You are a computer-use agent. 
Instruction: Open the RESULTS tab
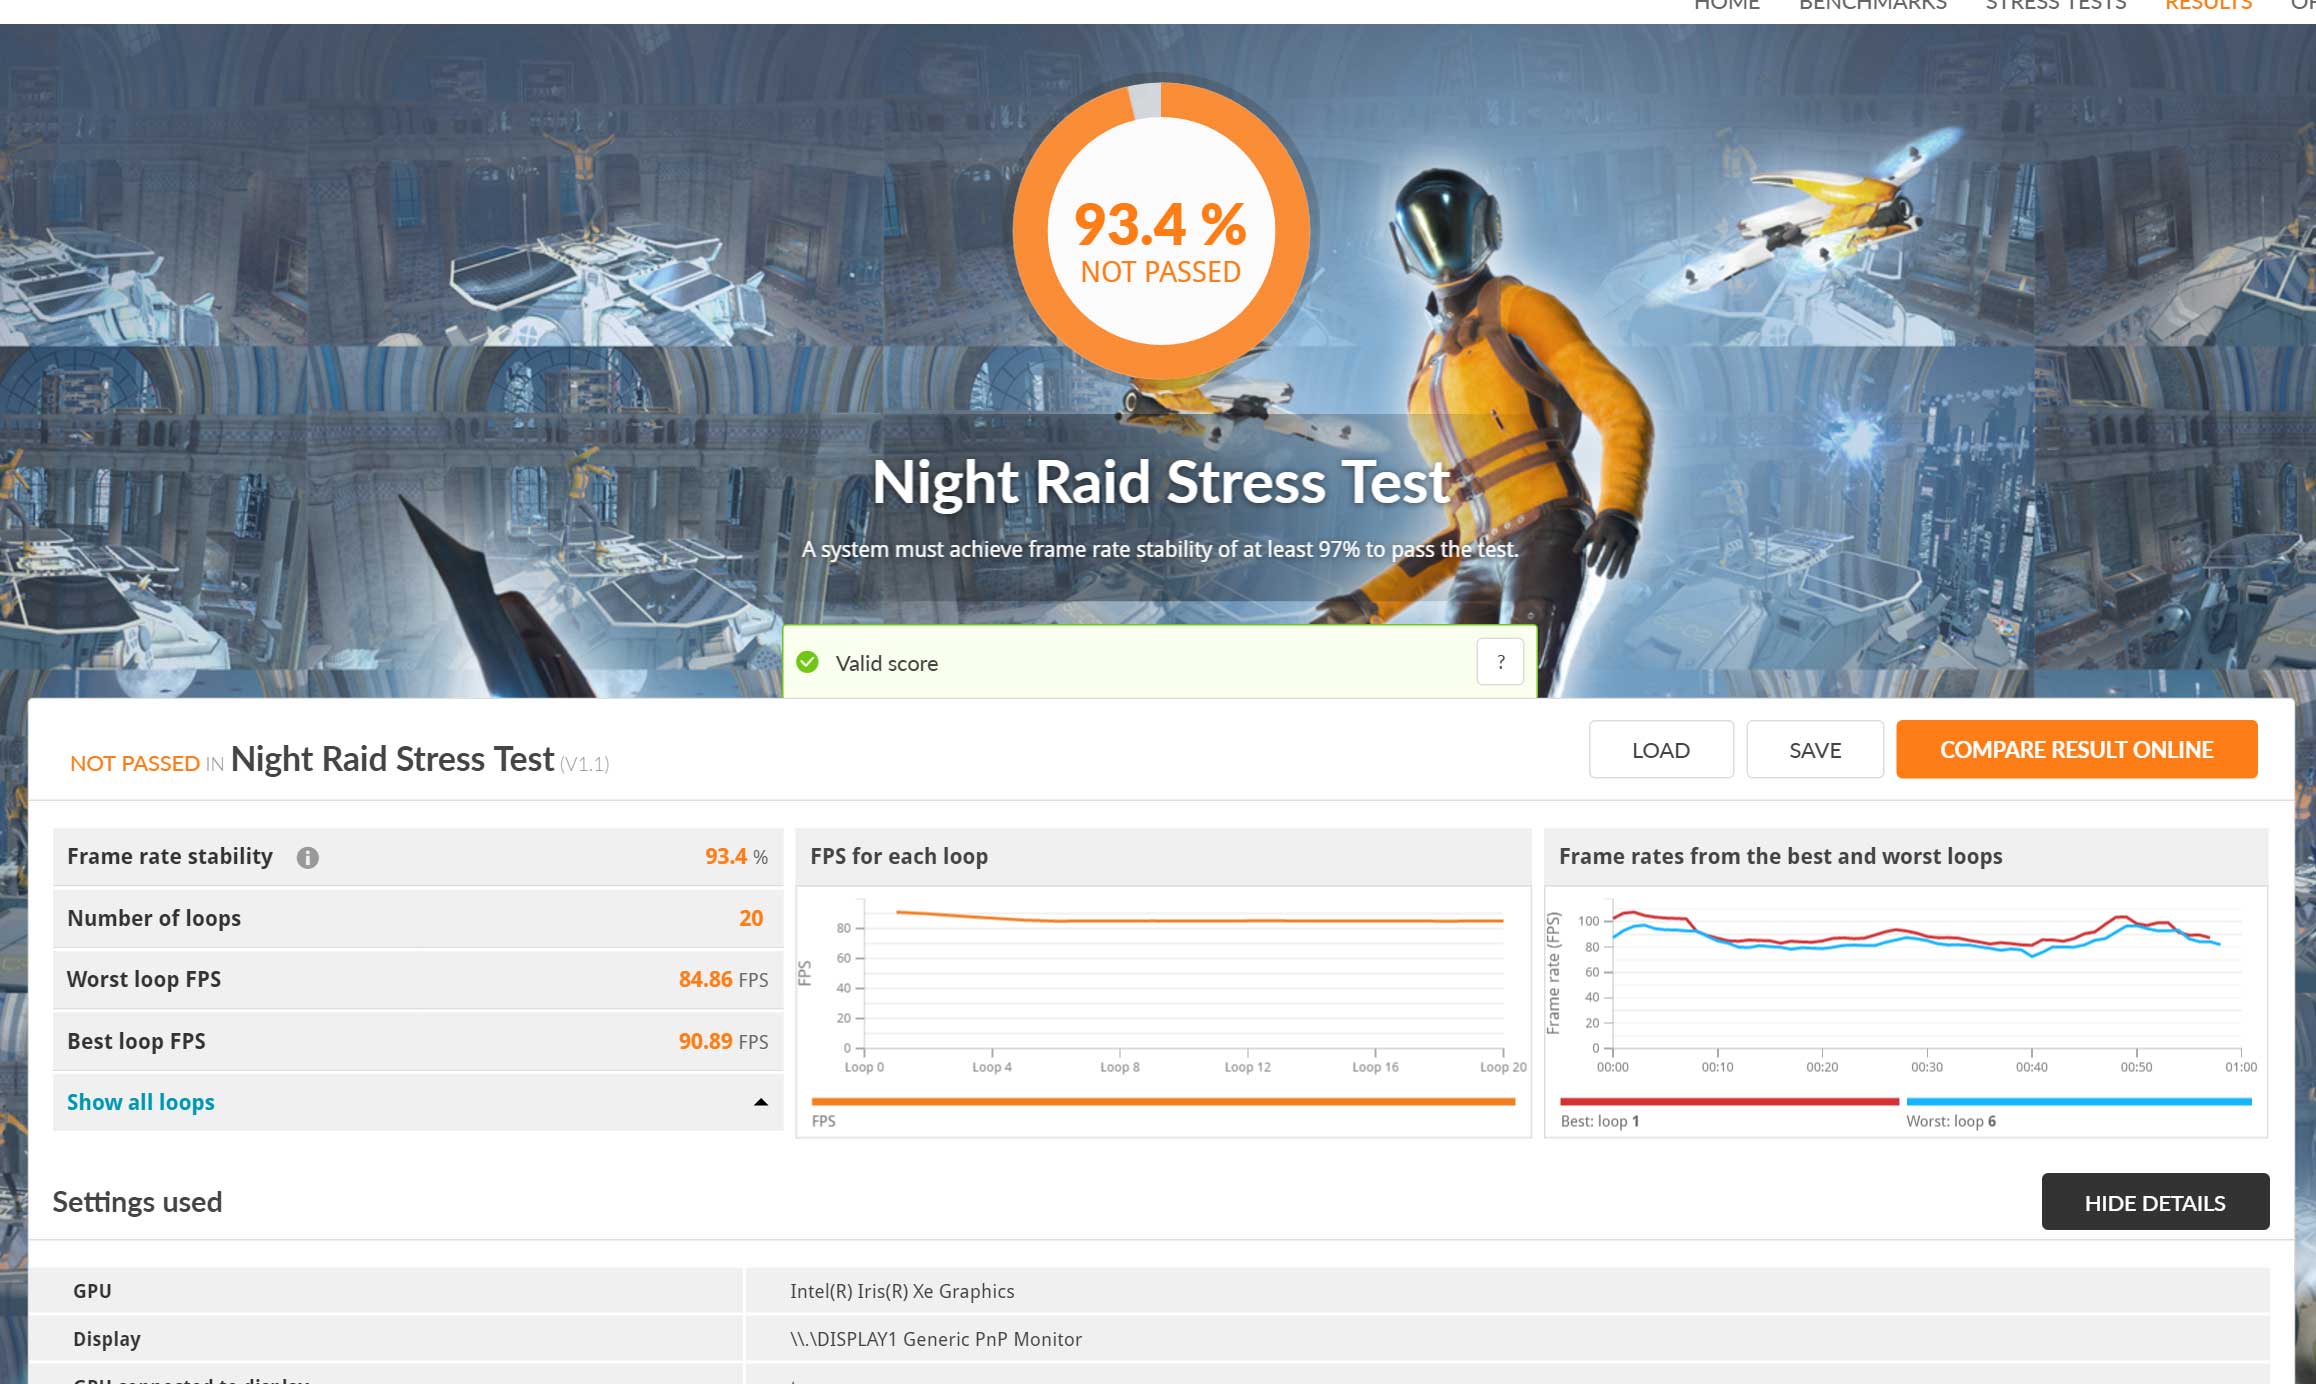click(x=2209, y=5)
